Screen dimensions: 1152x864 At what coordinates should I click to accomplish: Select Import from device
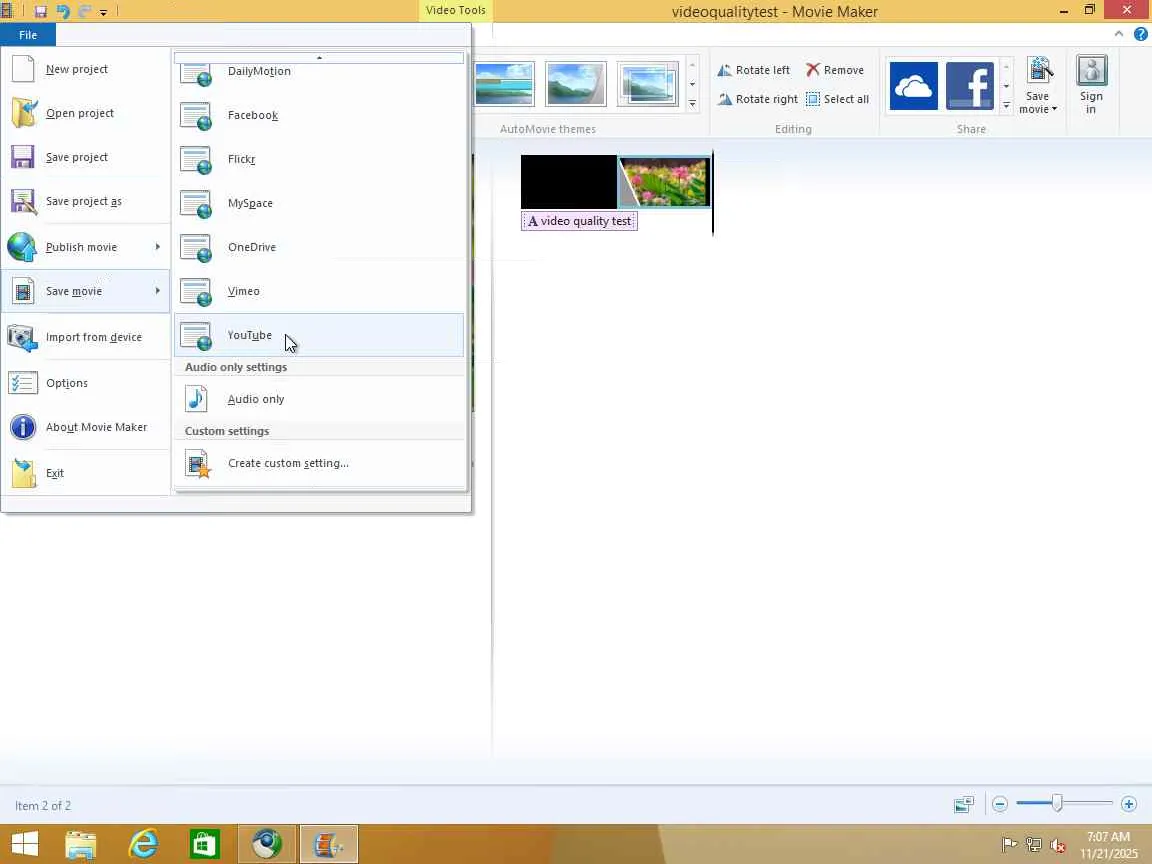tap(85, 337)
